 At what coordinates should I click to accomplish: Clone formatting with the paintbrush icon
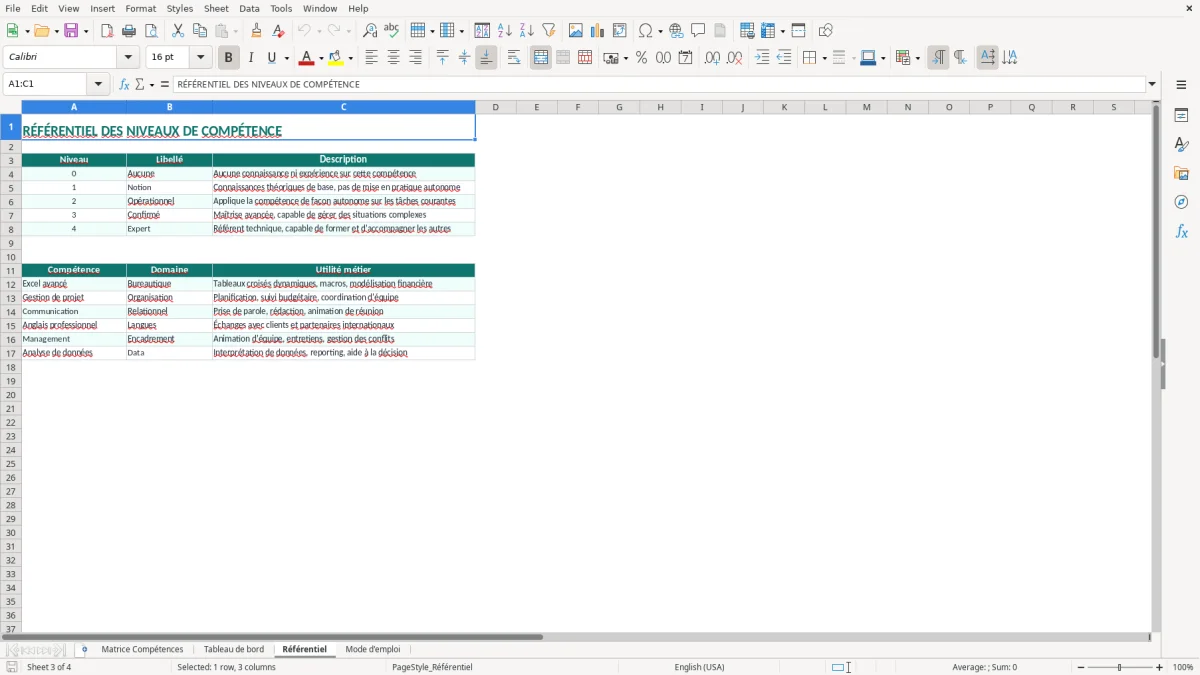(x=256, y=31)
